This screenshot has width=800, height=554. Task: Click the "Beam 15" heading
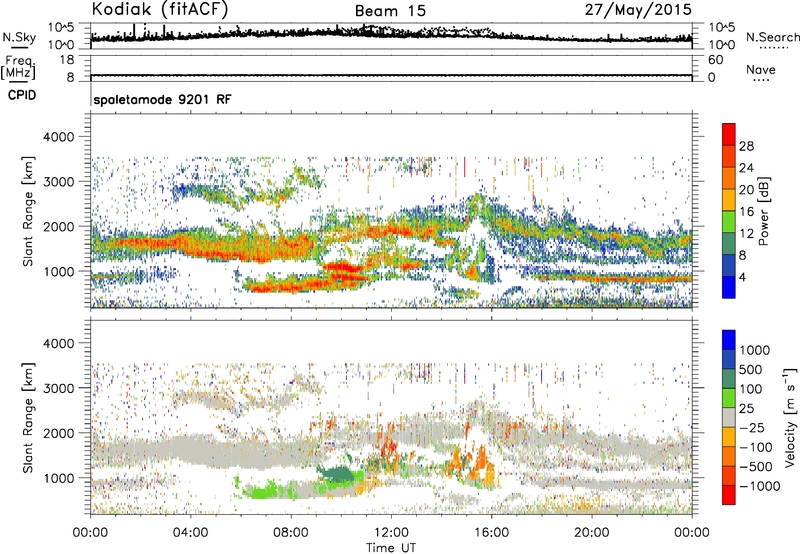[390, 11]
